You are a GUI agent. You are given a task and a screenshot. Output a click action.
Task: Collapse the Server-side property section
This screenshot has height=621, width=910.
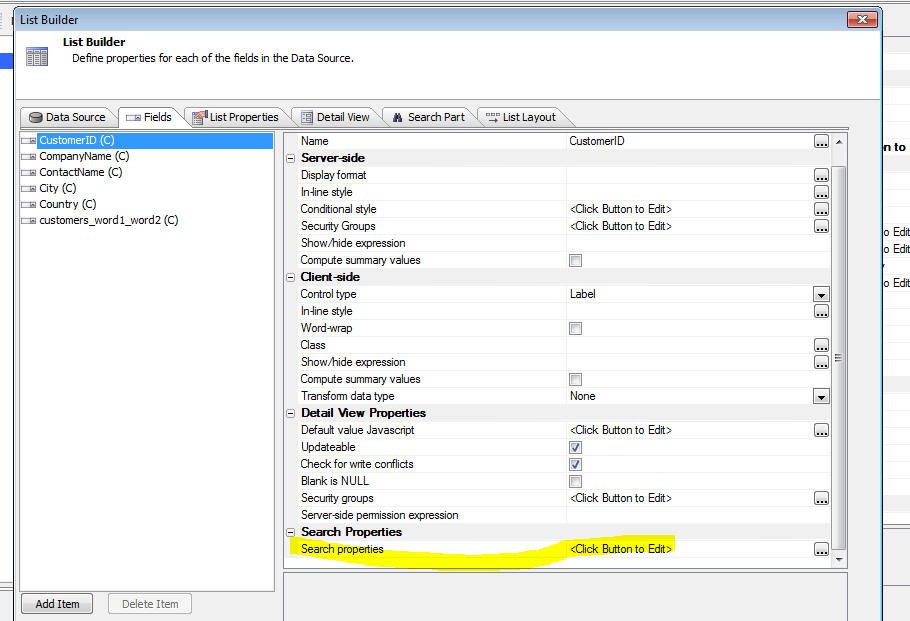click(291, 158)
